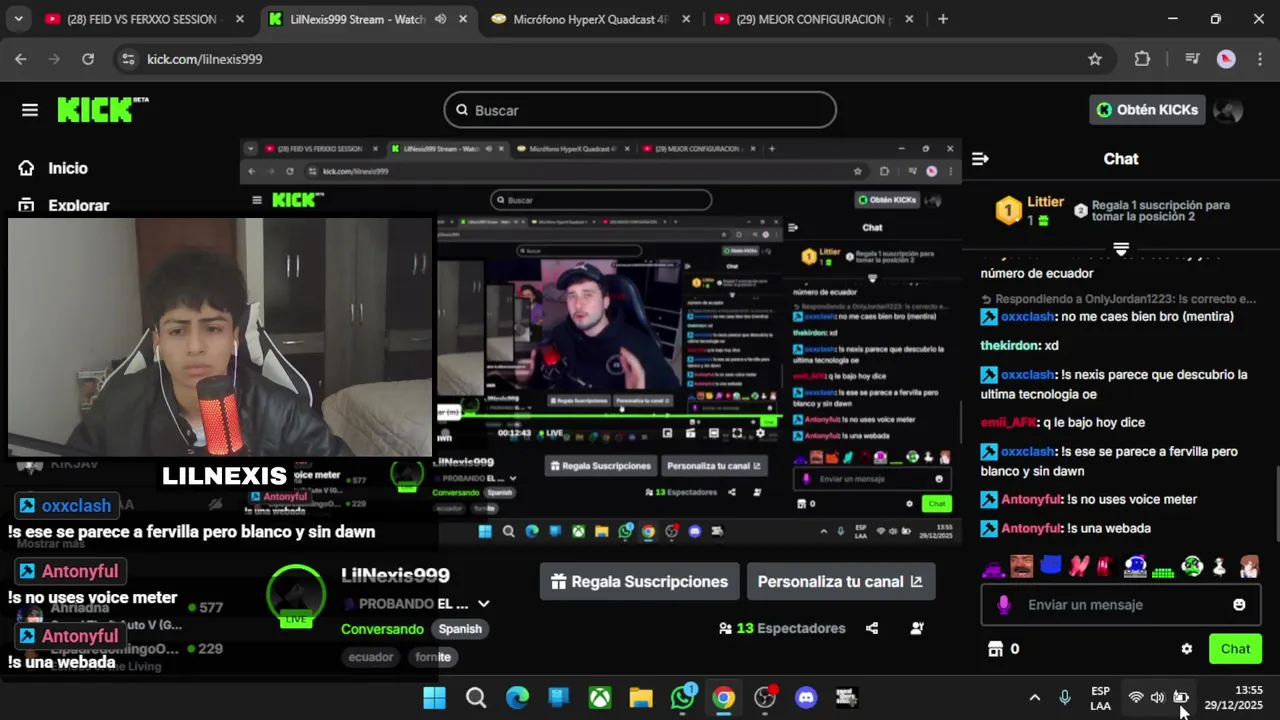View site information icon in address bar
Screen dimensions: 1280x720
click(x=128, y=59)
